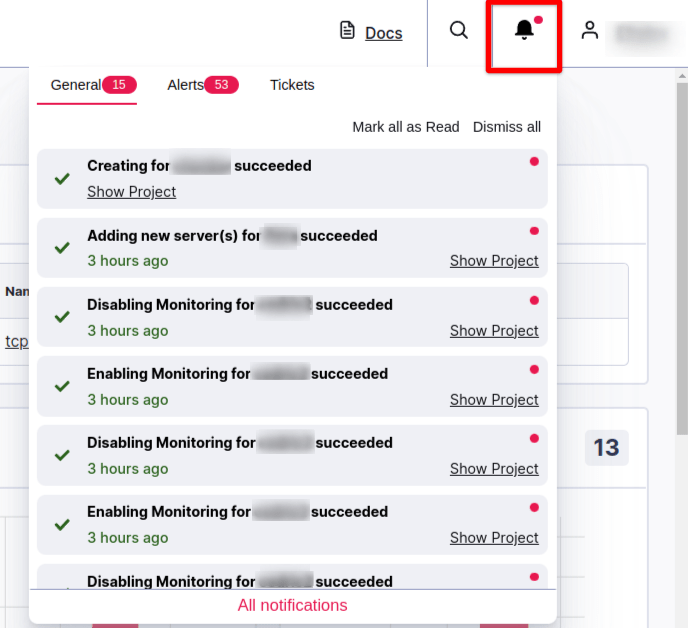688x628 pixels.
Task: Open the Tickets tab
Action: point(292,85)
